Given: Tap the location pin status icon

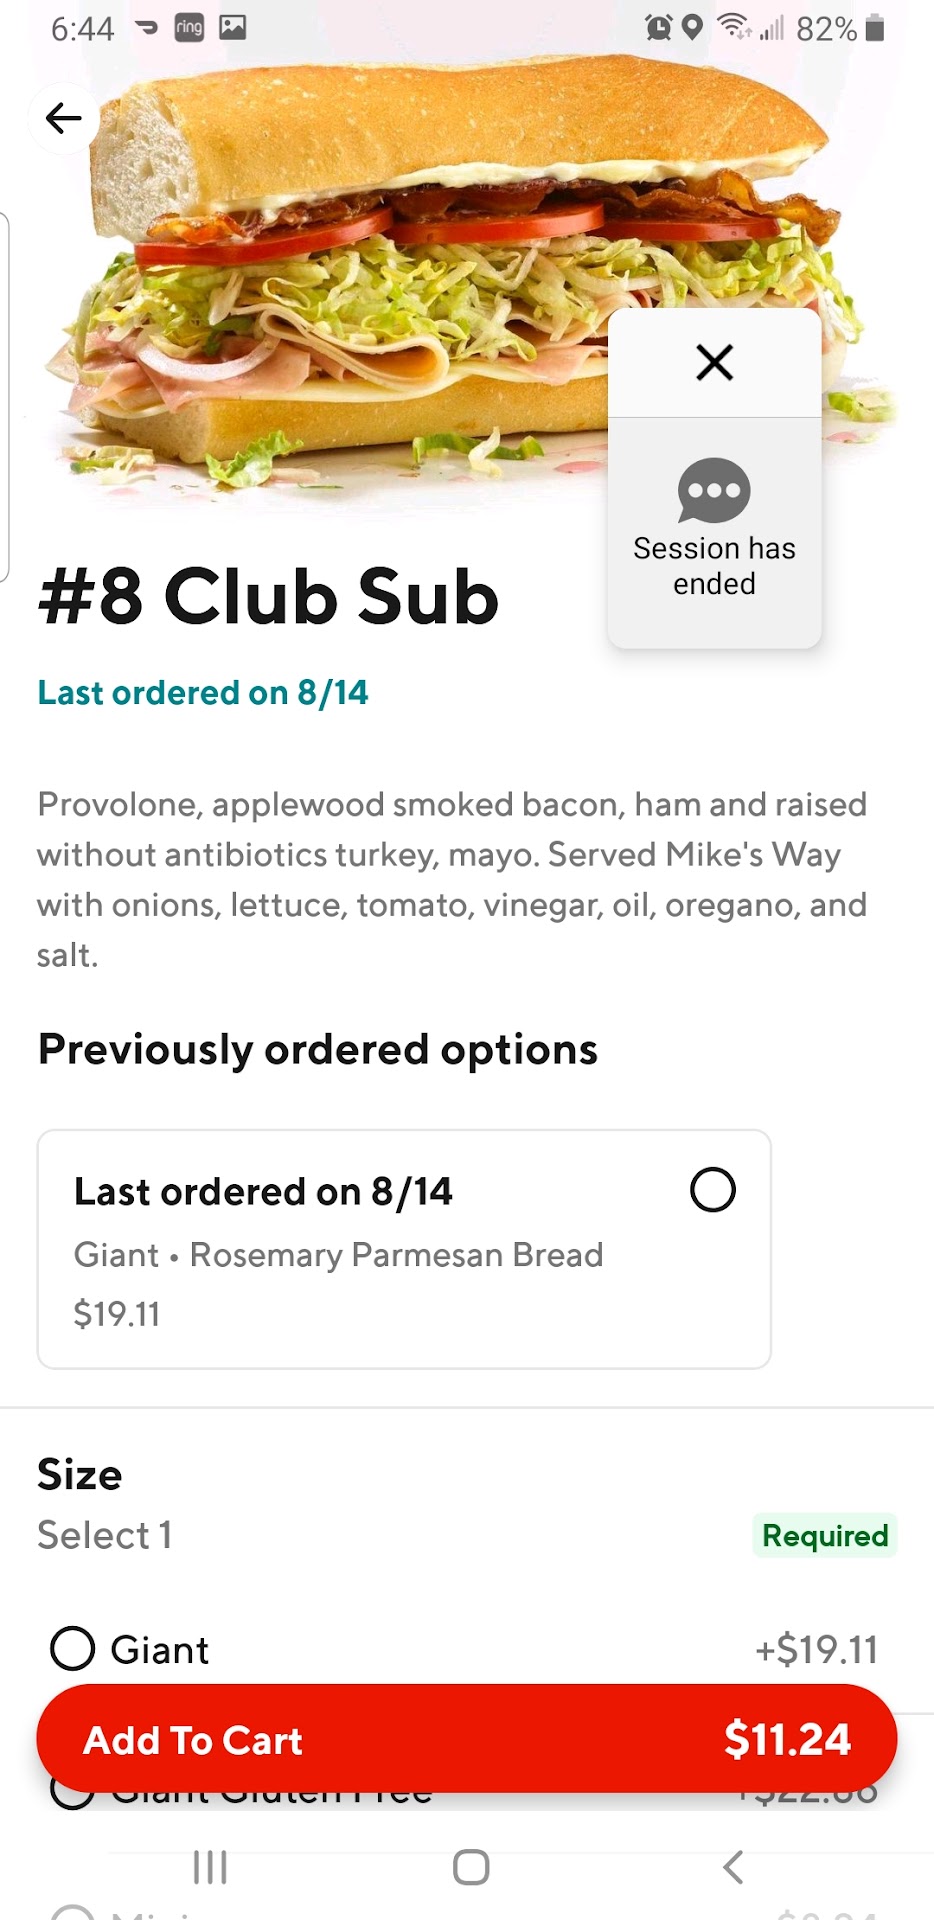Looking at the screenshot, I should 692,28.
